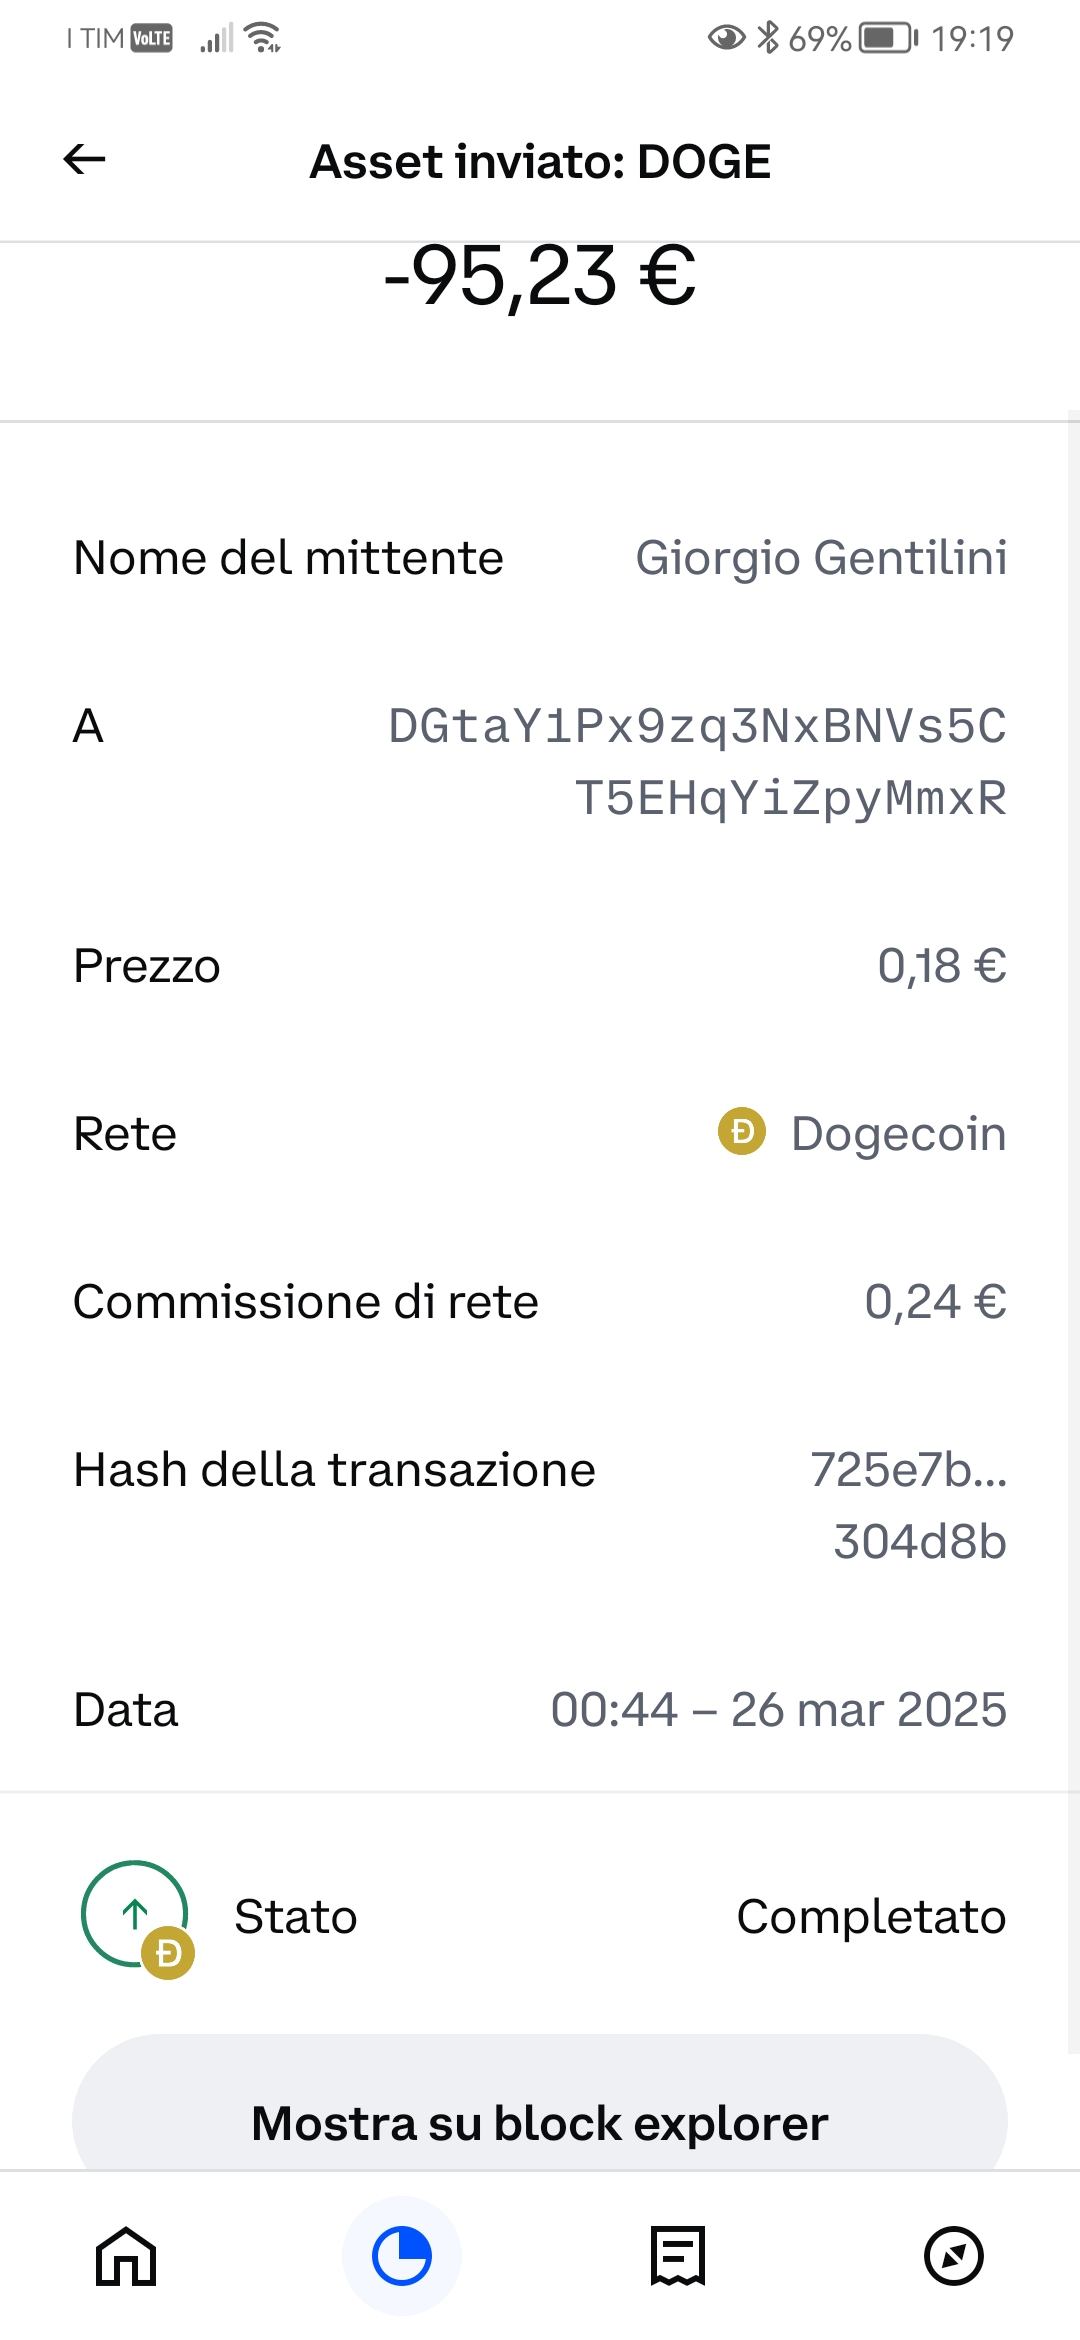Tap the eye comfort status icon
Image resolution: width=1080 pixels, height=2340 pixels.
click(x=727, y=38)
